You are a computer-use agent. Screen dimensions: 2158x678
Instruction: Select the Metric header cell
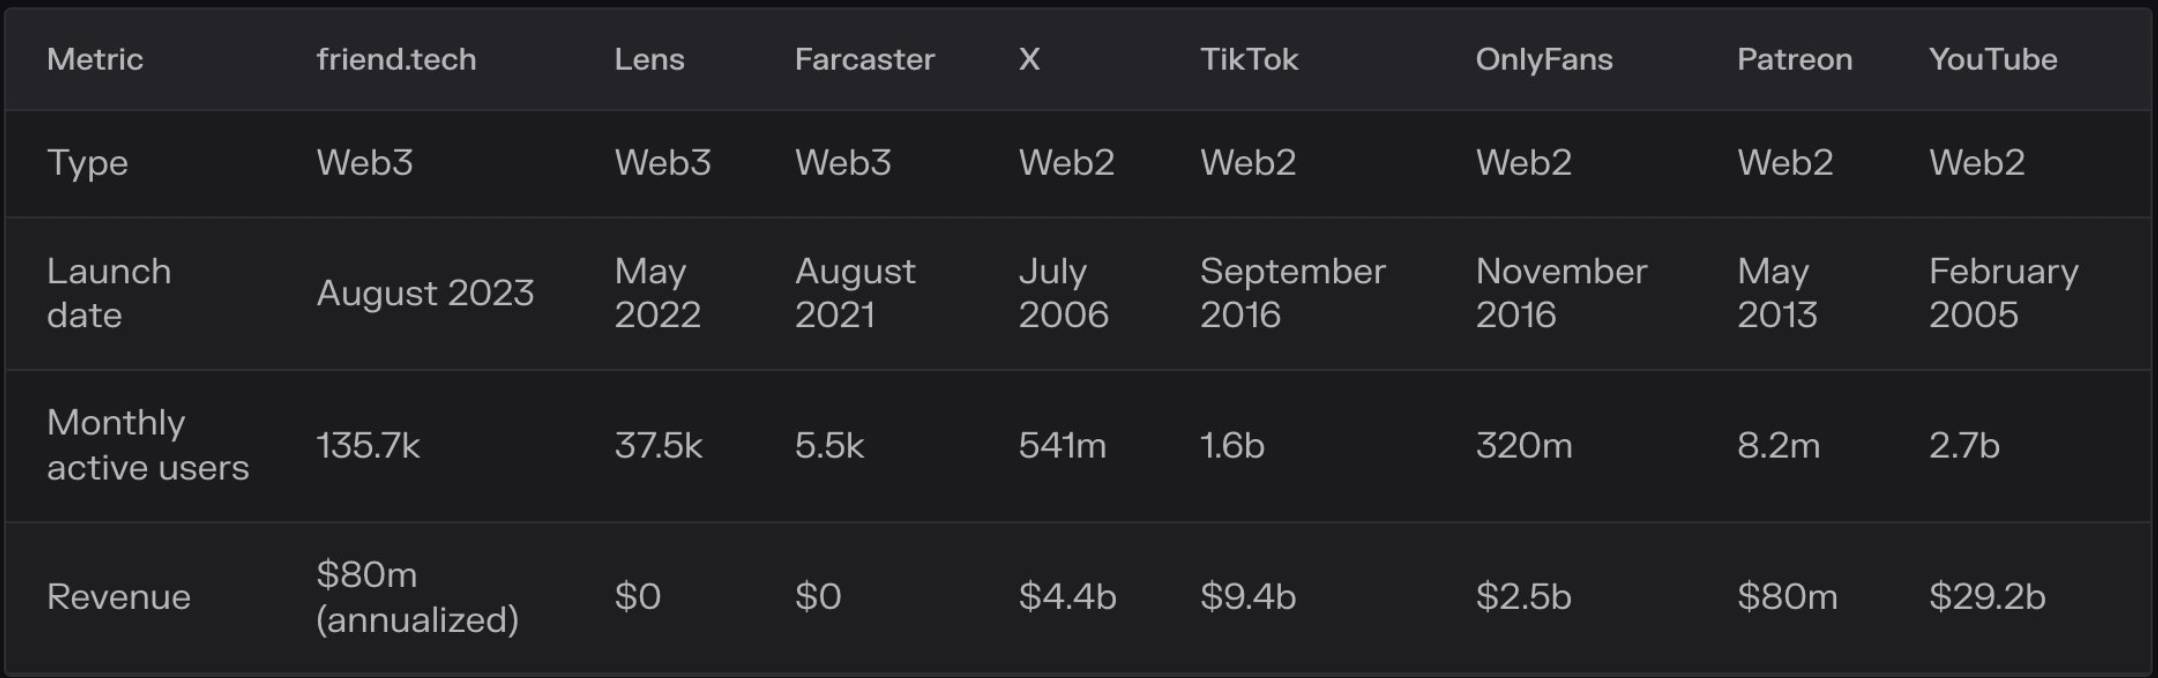tap(95, 59)
